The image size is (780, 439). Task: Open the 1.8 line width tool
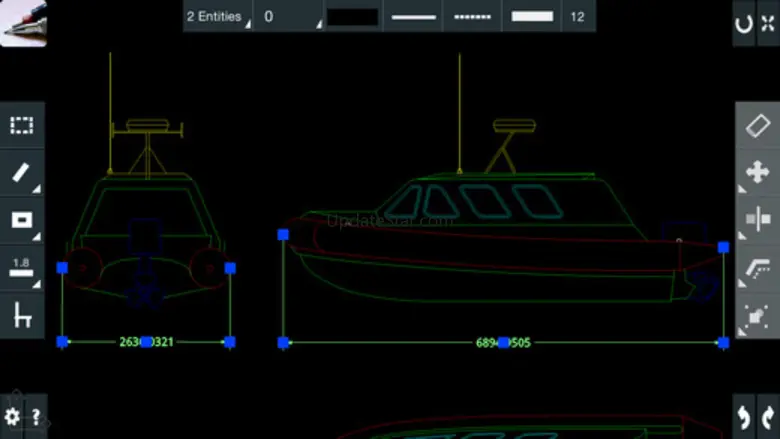pos(22,268)
